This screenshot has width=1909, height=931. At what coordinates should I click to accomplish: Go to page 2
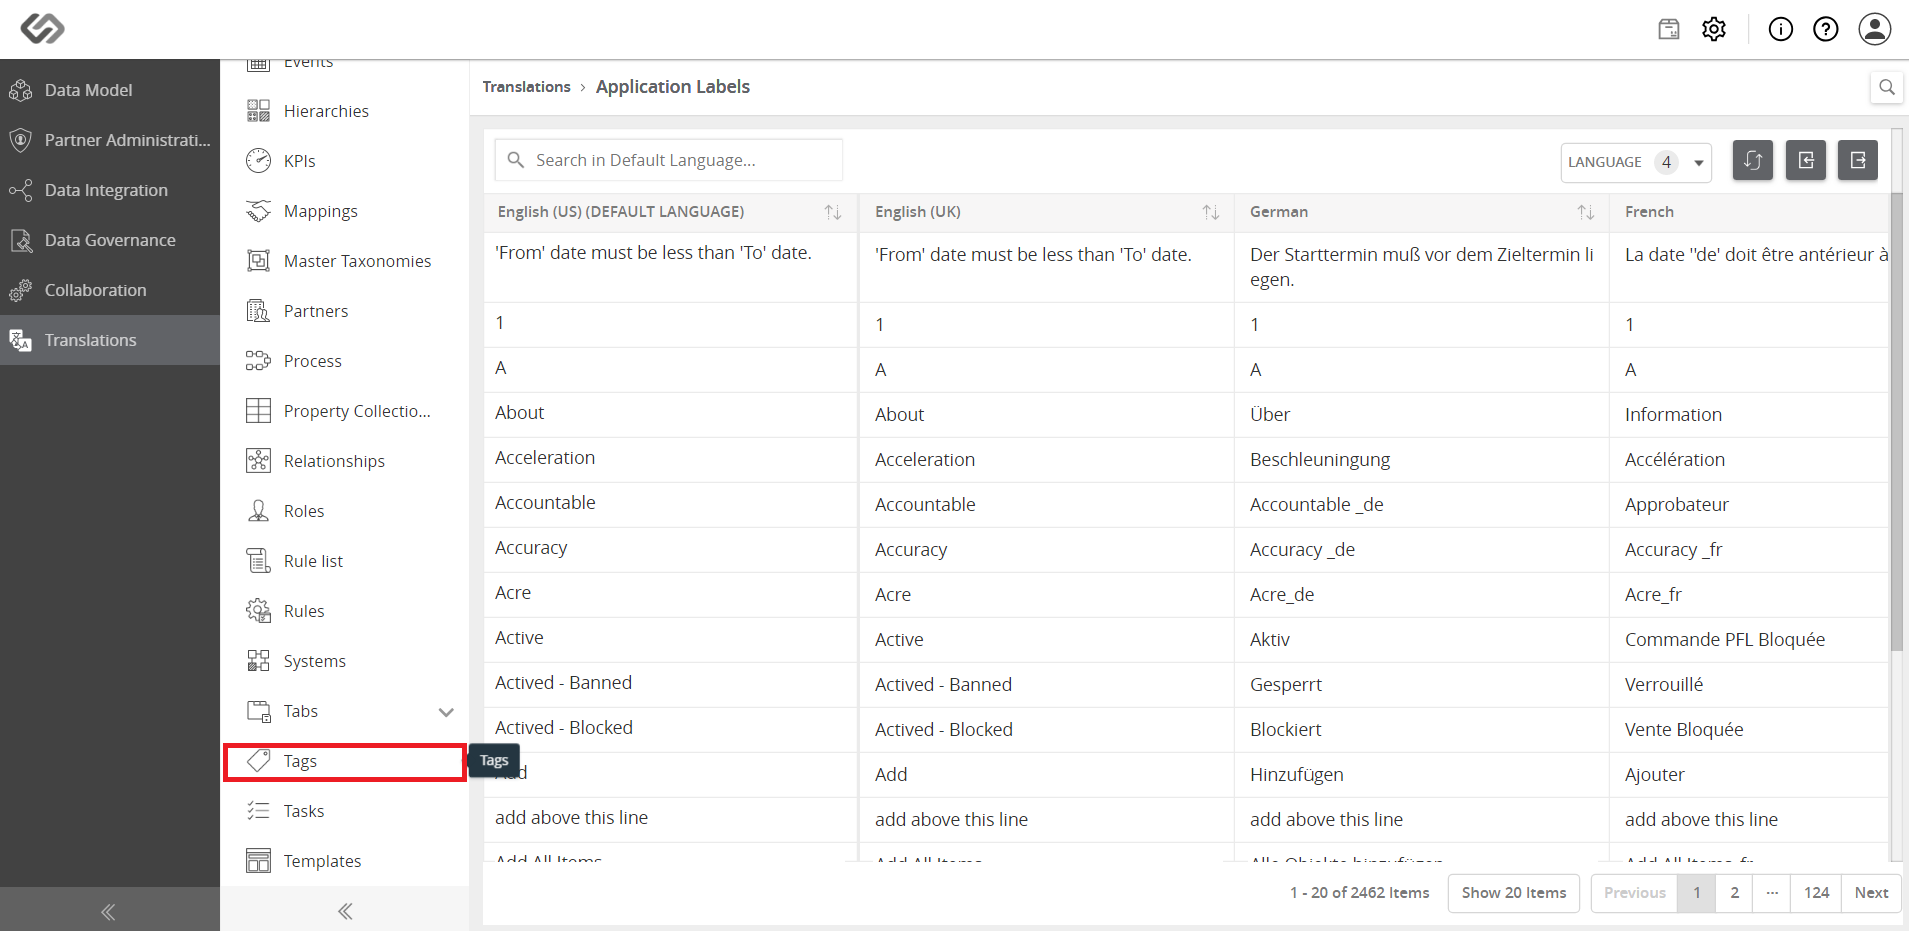[x=1735, y=893]
